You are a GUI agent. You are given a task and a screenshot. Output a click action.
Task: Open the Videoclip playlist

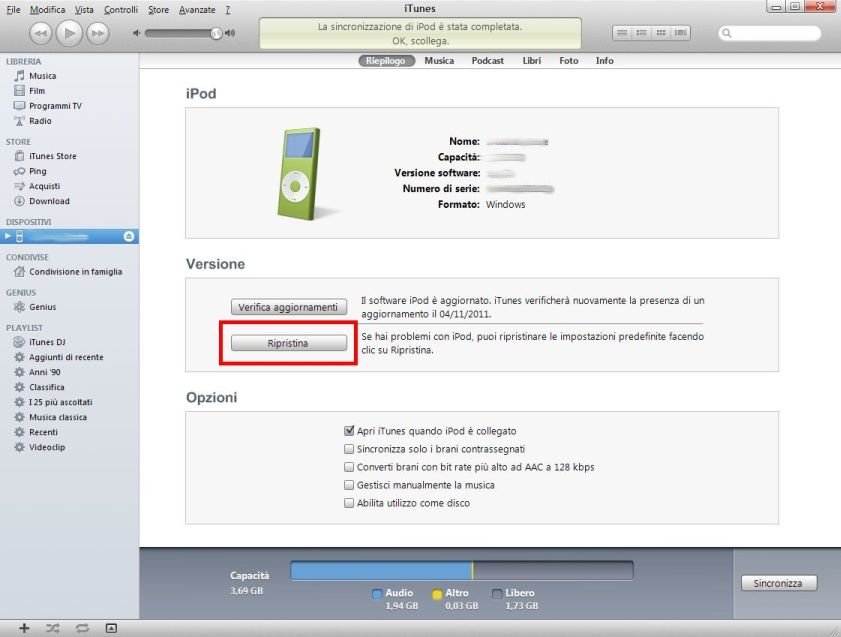[47, 447]
